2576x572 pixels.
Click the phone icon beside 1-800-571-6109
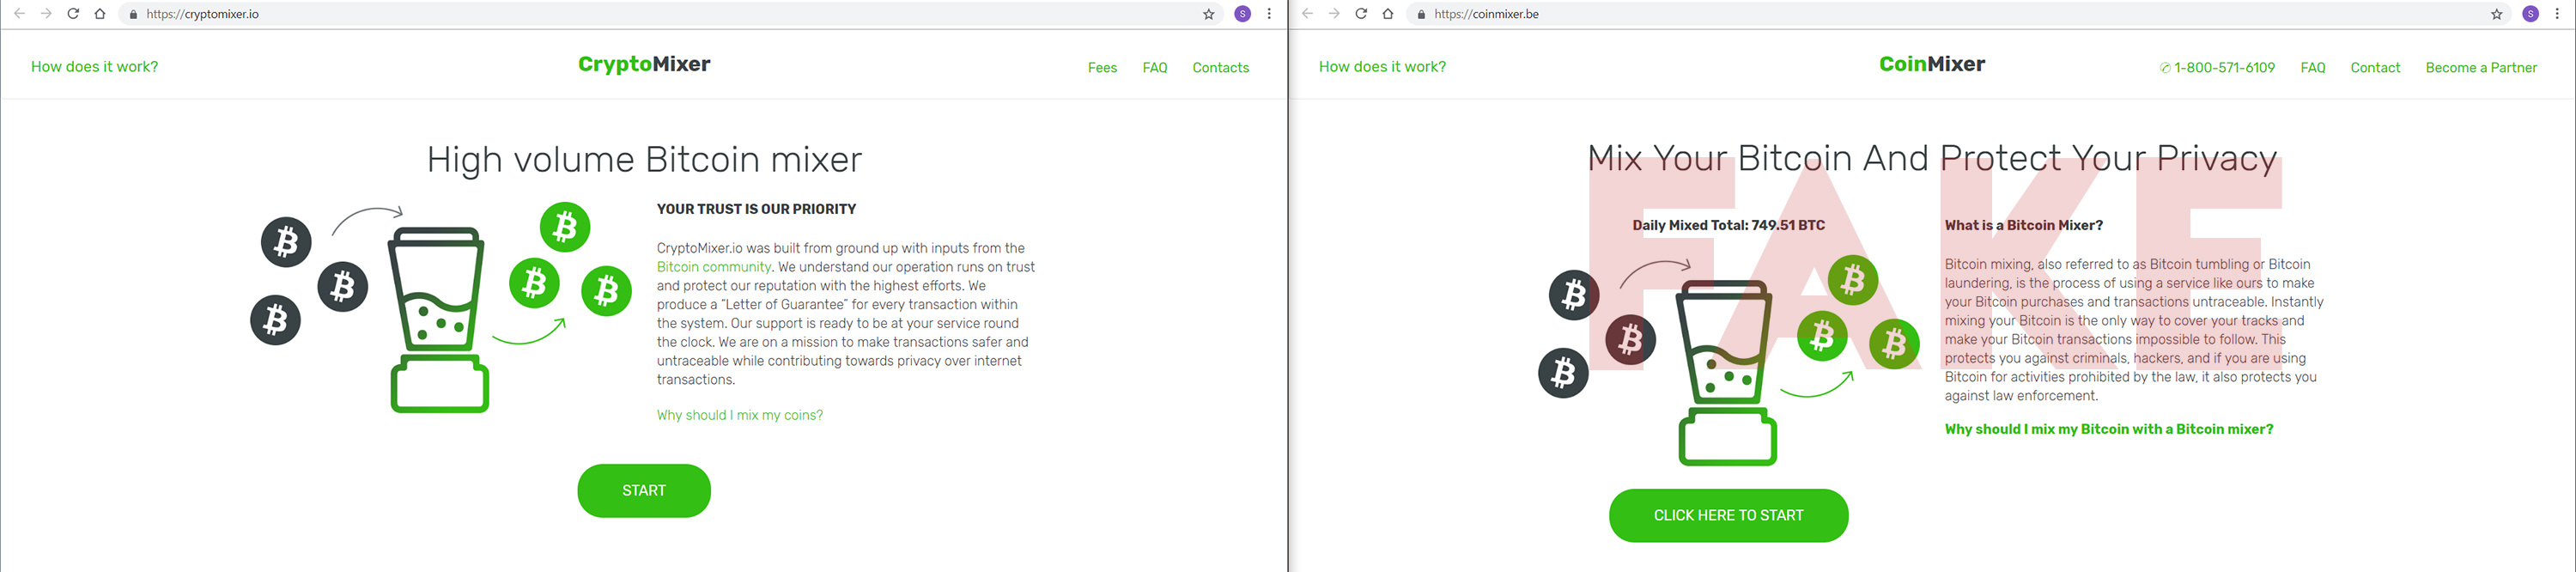[2165, 68]
